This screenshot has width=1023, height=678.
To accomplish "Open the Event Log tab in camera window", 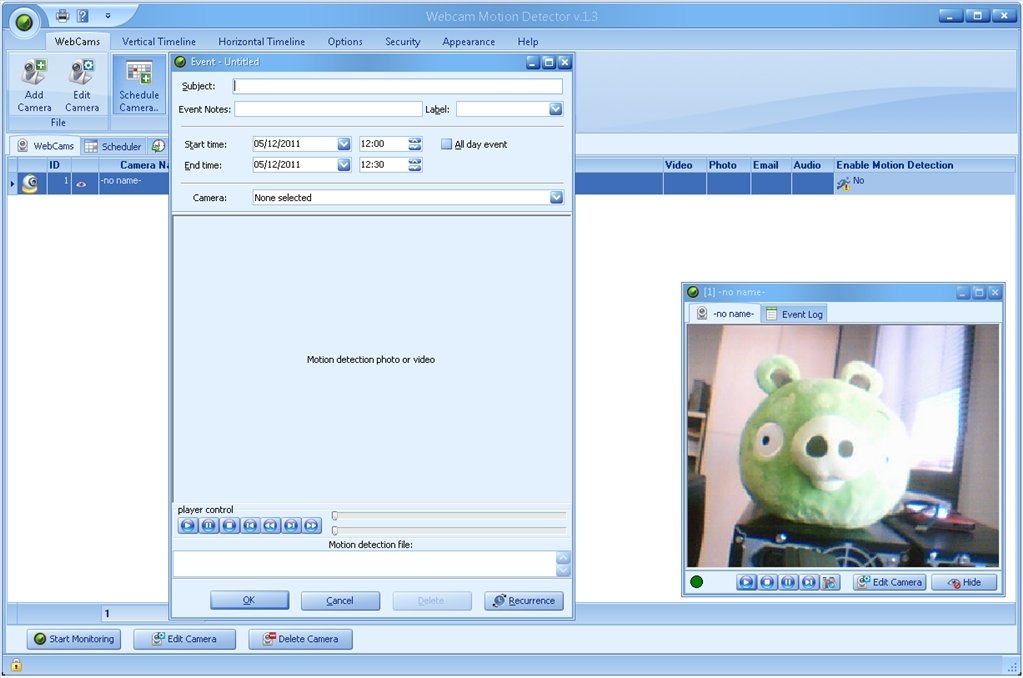I will tap(794, 314).
